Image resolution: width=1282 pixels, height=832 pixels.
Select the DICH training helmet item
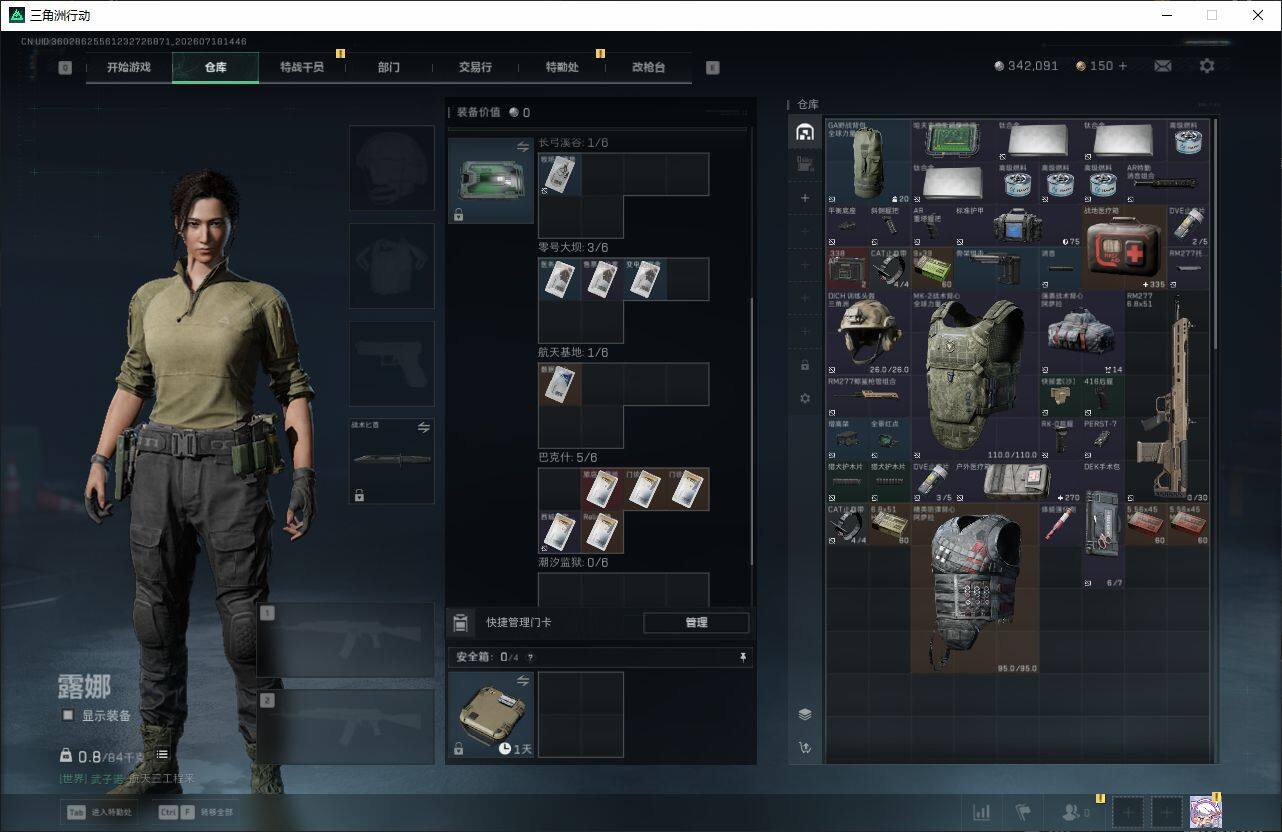click(868, 333)
